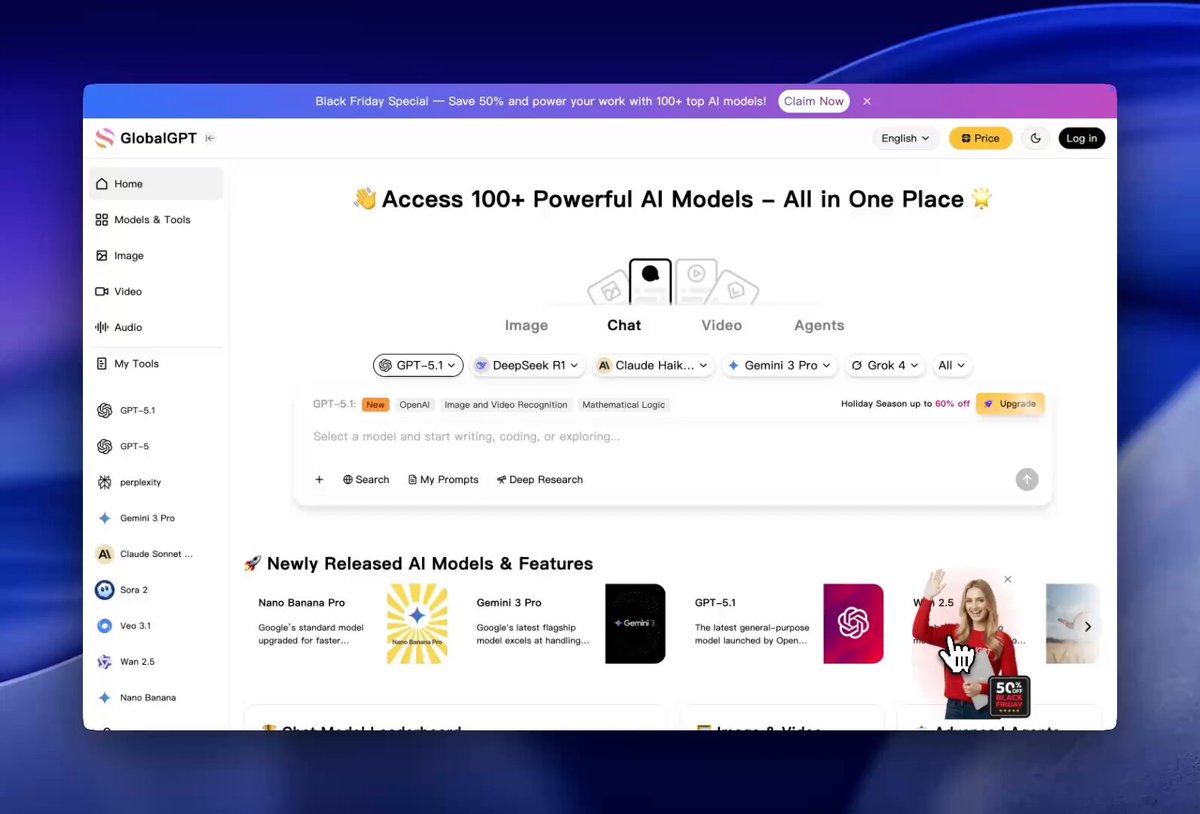Open the GPT-5.1 model dropdown
The height and width of the screenshot is (814, 1200).
418,366
